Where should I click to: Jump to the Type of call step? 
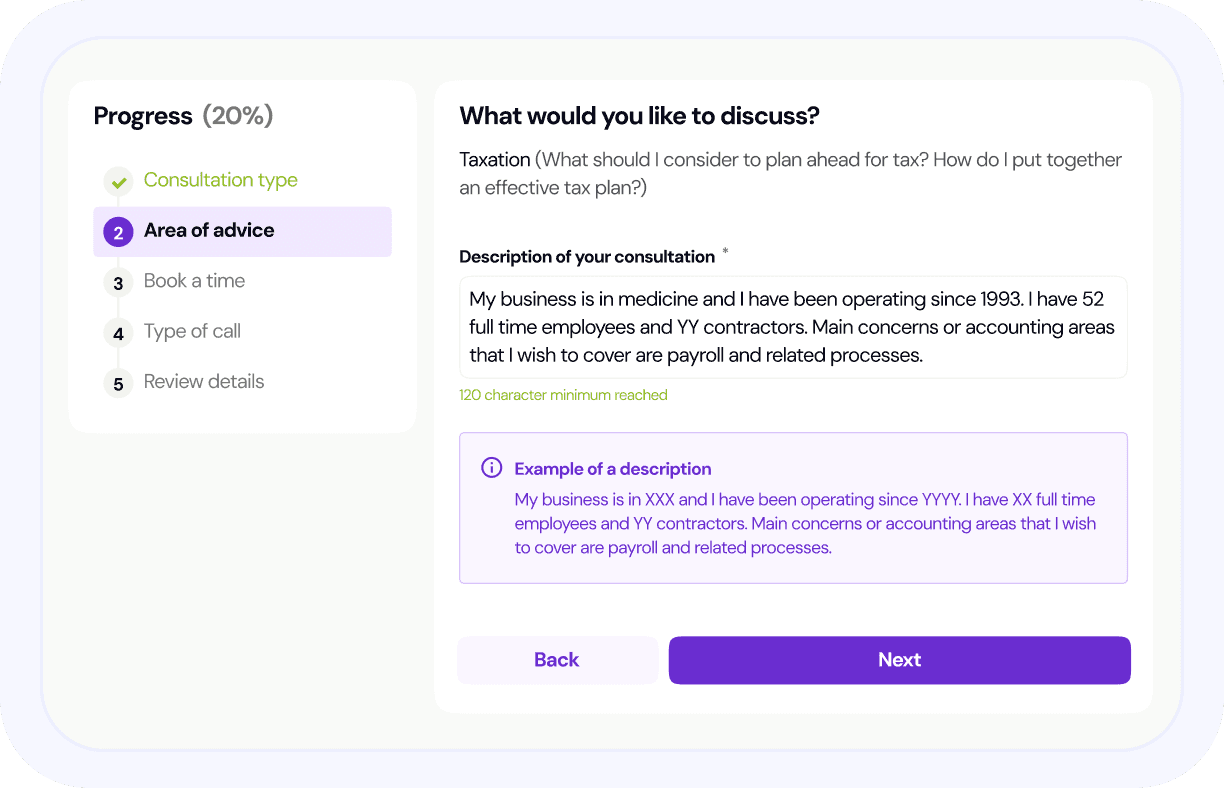pos(192,331)
